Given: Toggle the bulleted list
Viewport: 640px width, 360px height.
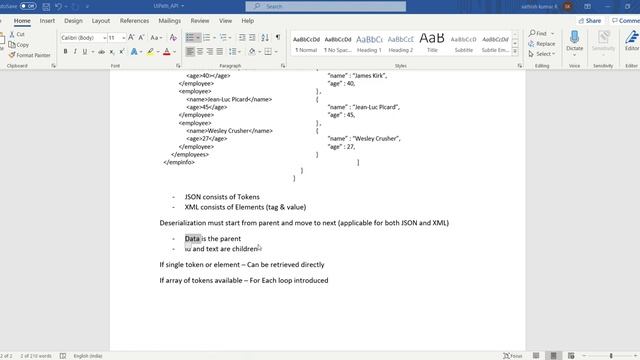Looking at the screenshot, I should [190, 38].
